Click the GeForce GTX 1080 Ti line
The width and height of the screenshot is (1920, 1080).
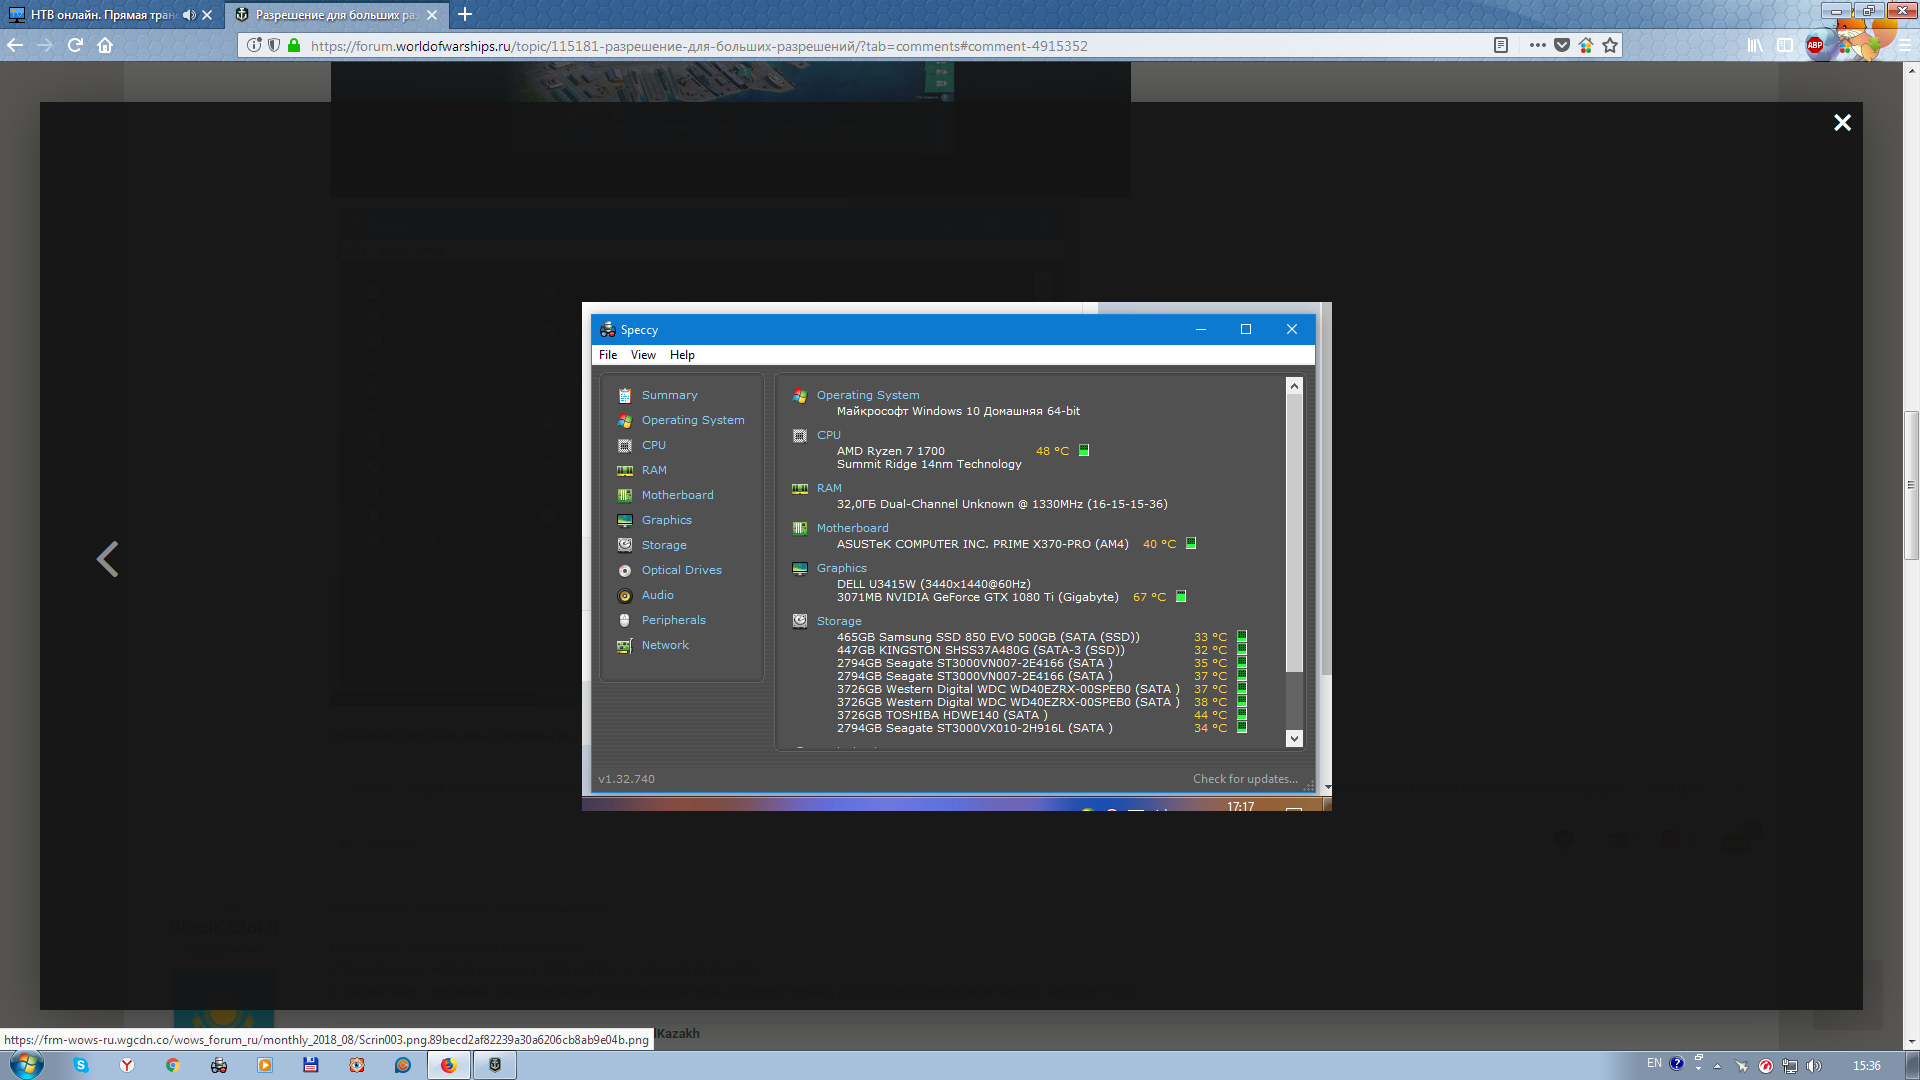pos(977,597)
